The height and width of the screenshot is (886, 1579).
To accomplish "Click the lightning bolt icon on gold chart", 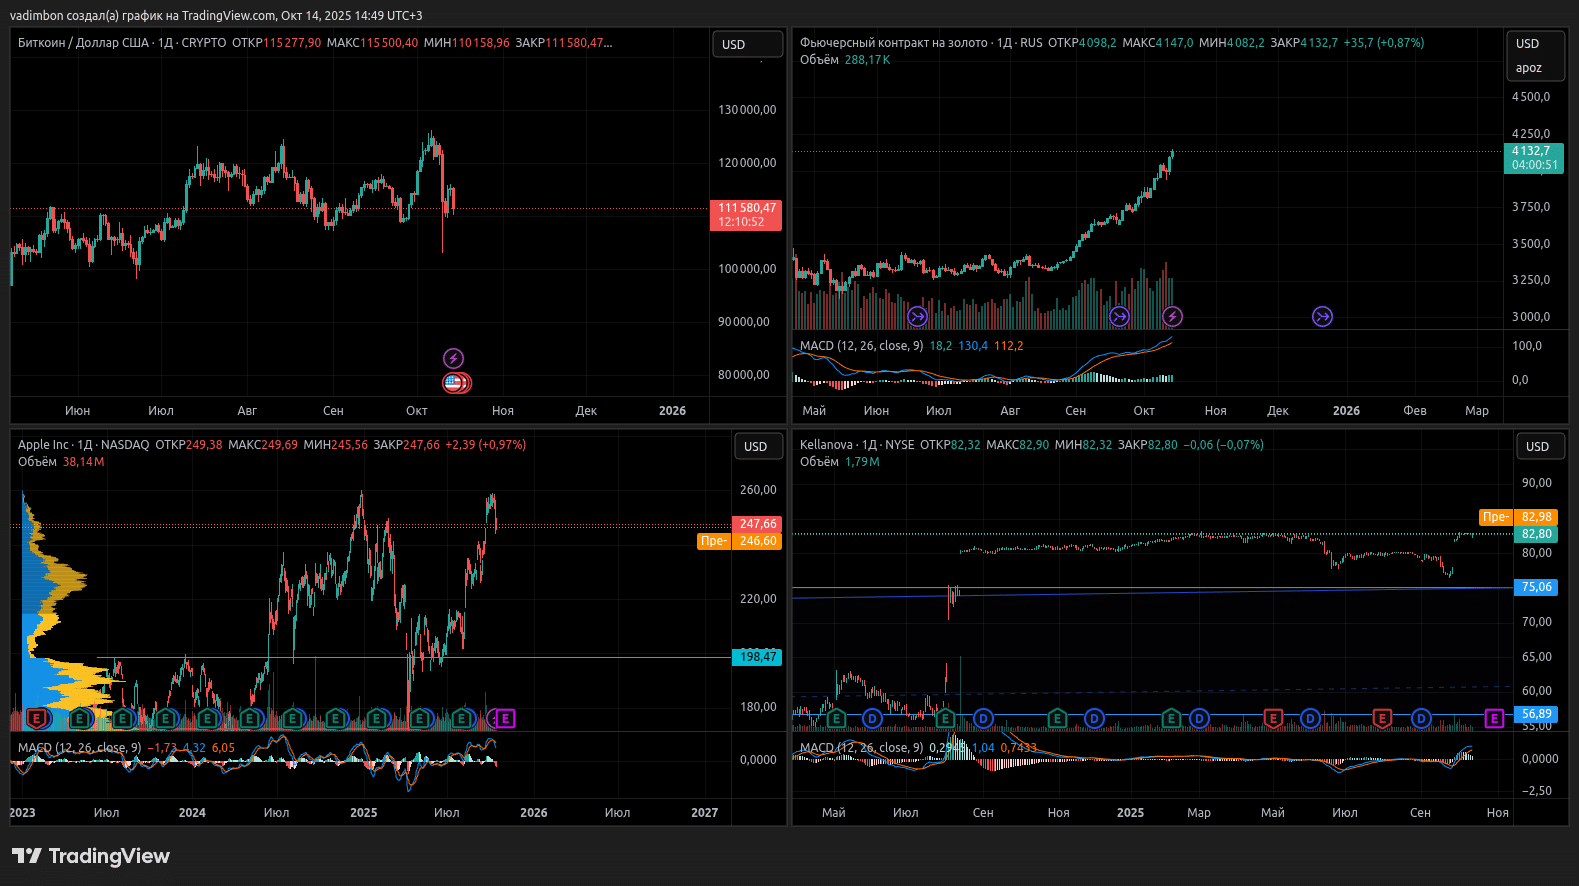I will (1172, 317).
